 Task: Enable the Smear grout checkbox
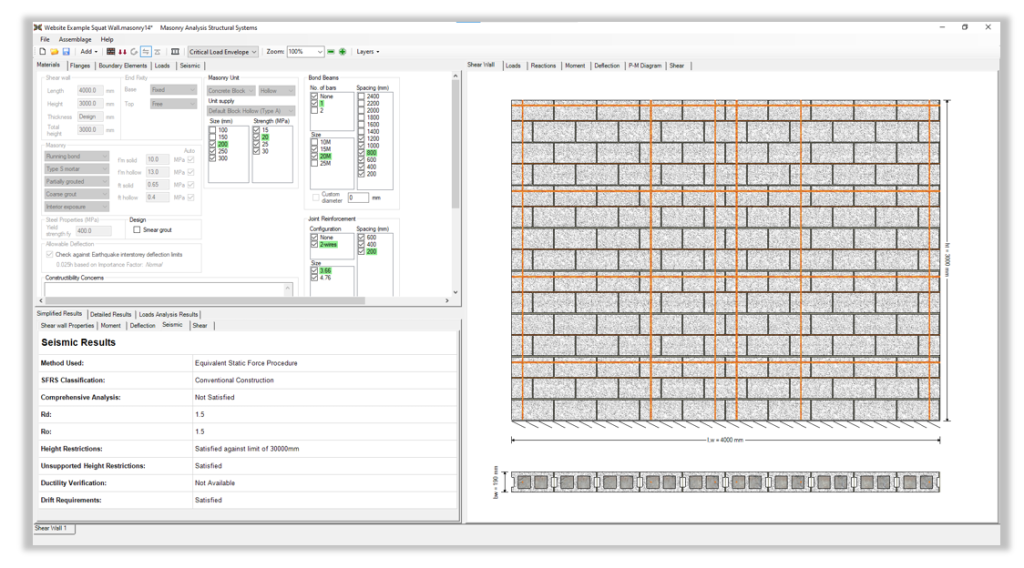(x=137, y=230)
